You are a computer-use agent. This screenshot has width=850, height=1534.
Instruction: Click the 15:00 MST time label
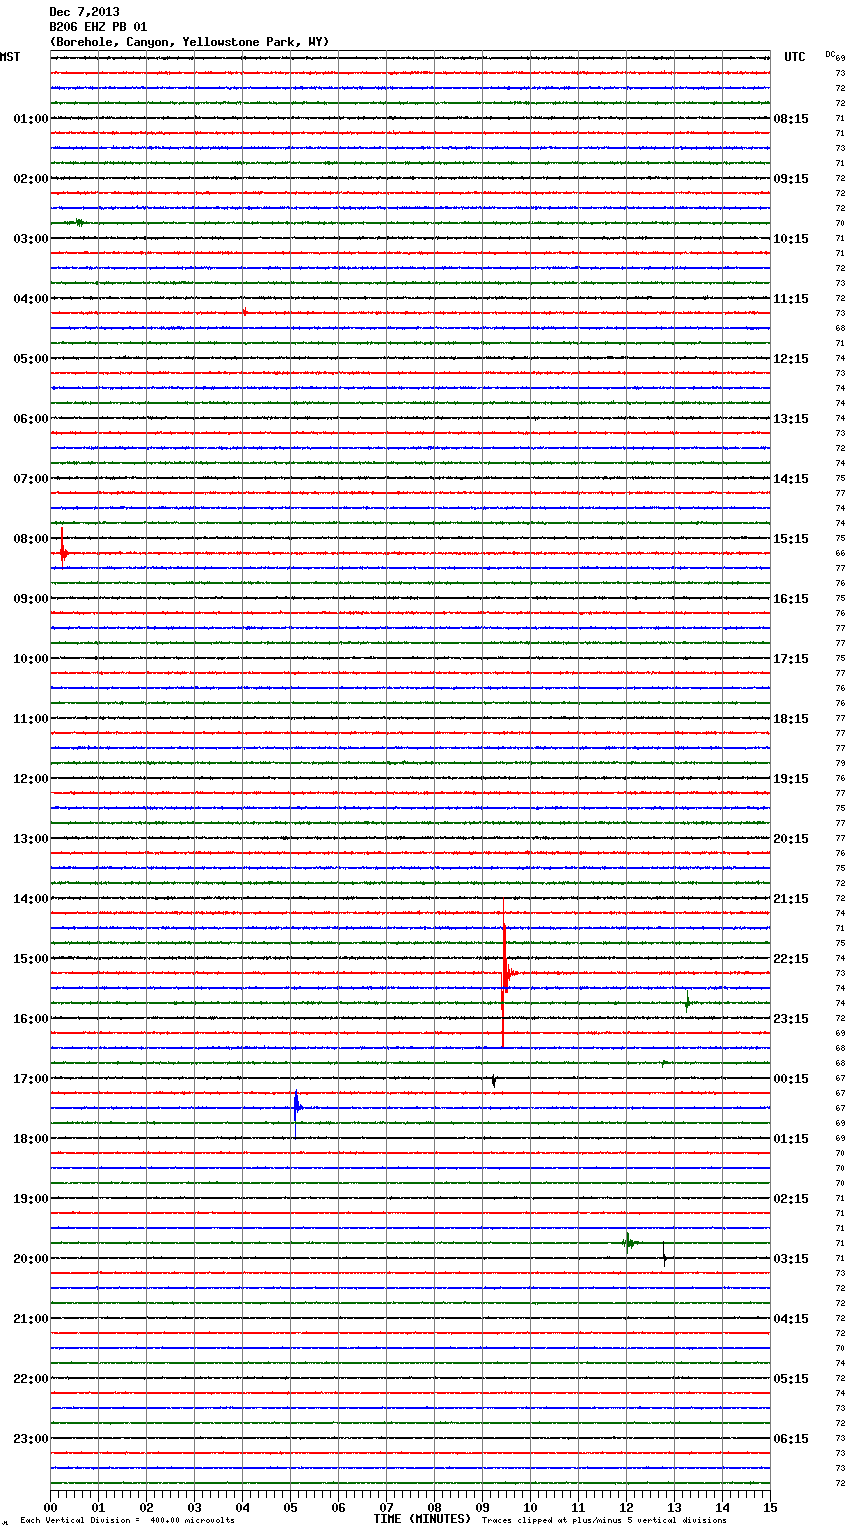click(x=31, y=959)
